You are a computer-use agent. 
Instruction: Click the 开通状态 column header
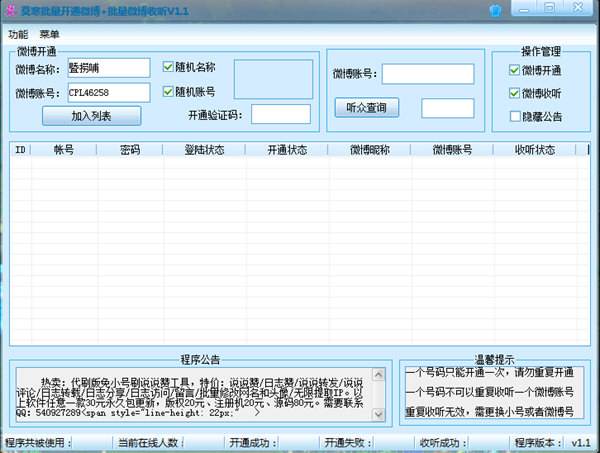pyautogui.click(x=287, y=150)
